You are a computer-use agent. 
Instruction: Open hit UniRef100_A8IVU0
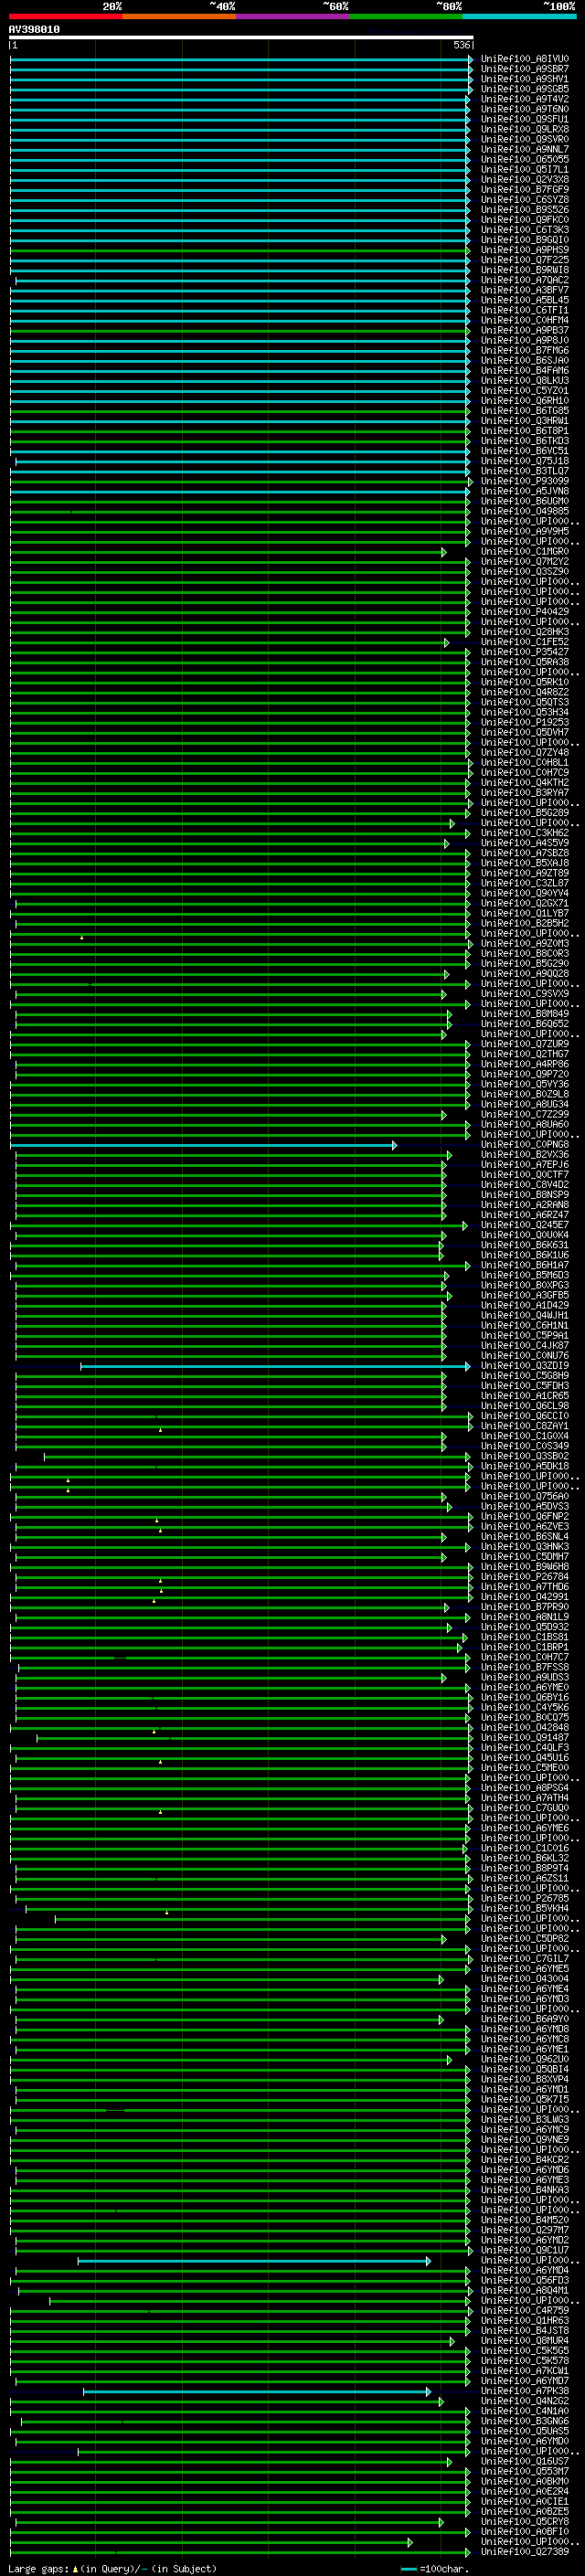coord(524,59)
